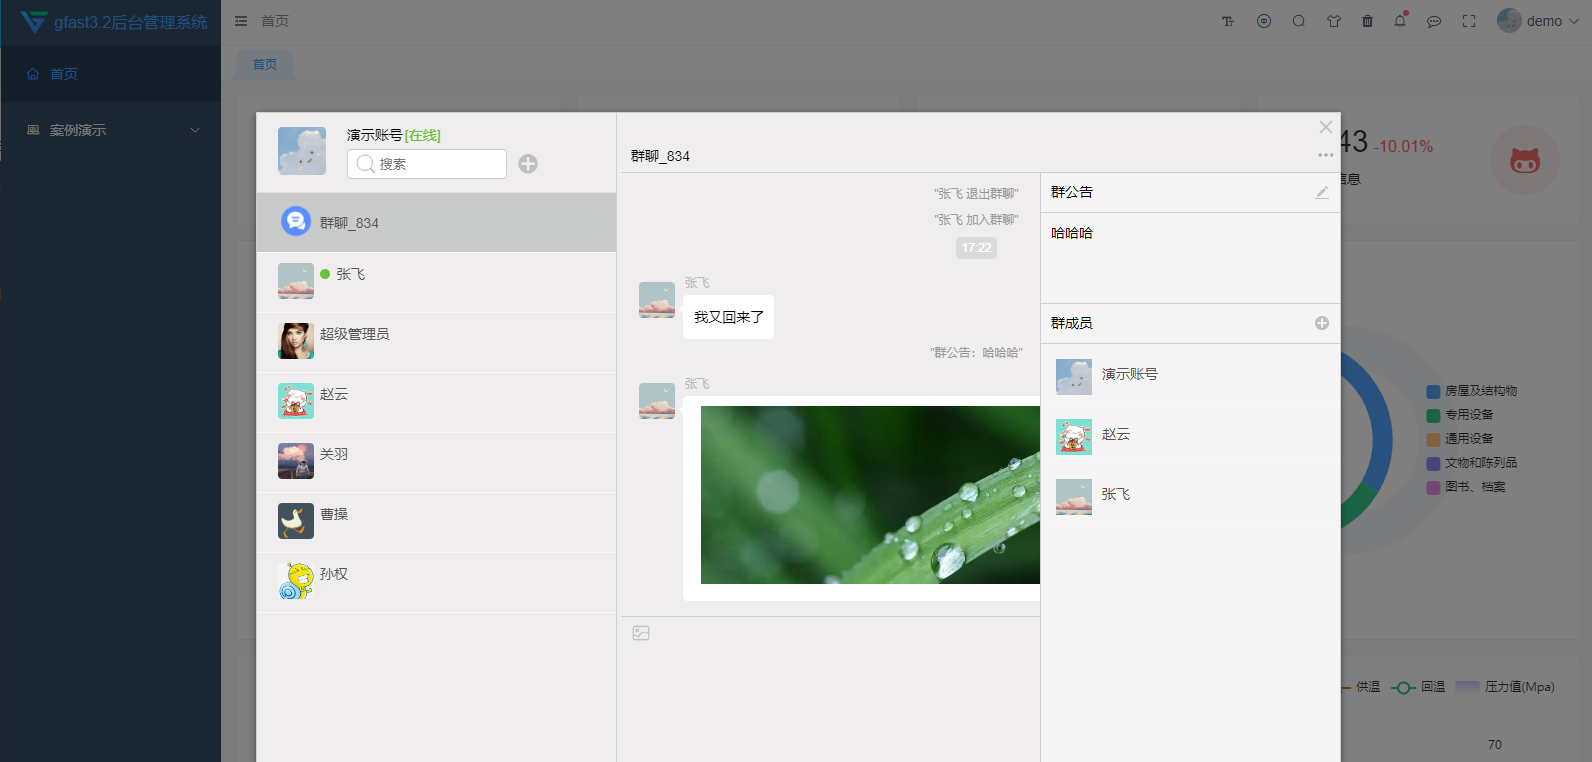This screenshot has width=1592, height=762.
Task: Open the notification bell
Action: click(x=1400, y=21)
